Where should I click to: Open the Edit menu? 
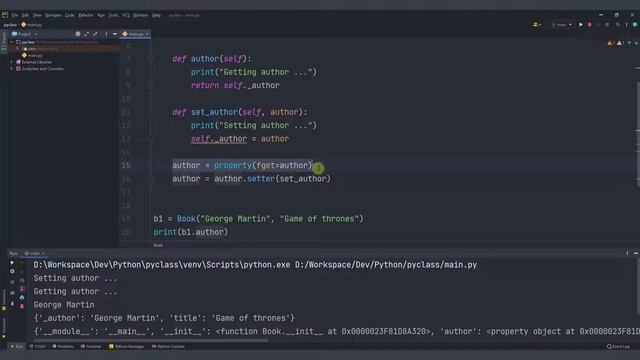[x=25, y=15]
